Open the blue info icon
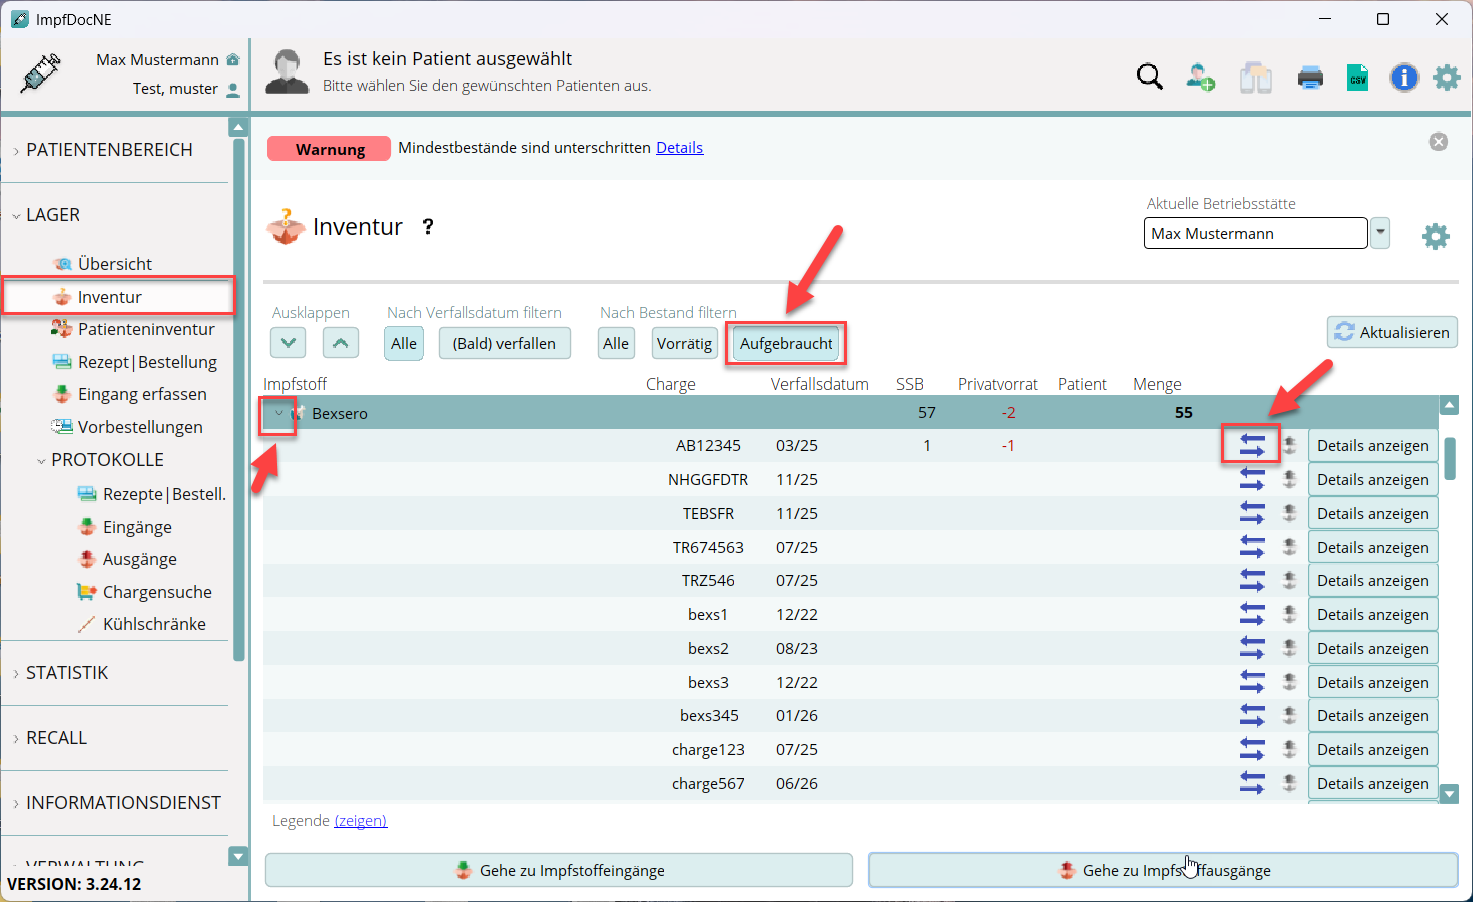Viewport: 1473px width, 902px height. tap(1404, 77)
